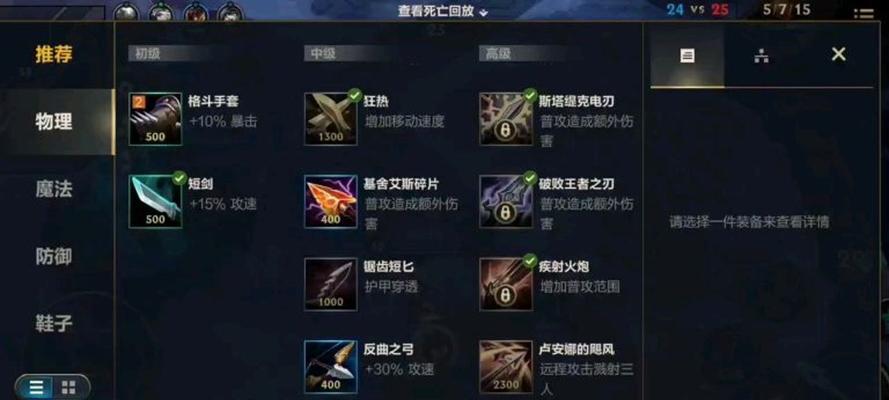Choose the 狂热 Zeal item icon
The height and width of the screenshot is (400, 889).
(331, 119)
